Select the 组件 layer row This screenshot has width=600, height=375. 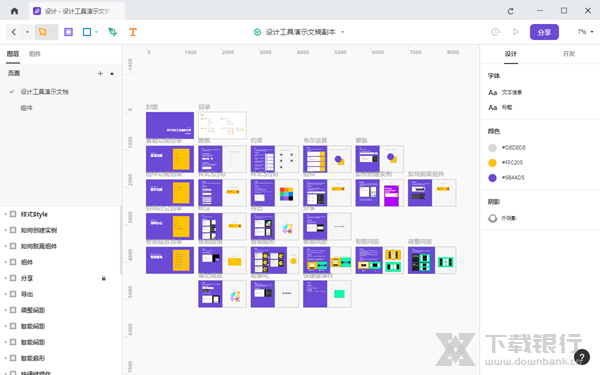point(60,262)
